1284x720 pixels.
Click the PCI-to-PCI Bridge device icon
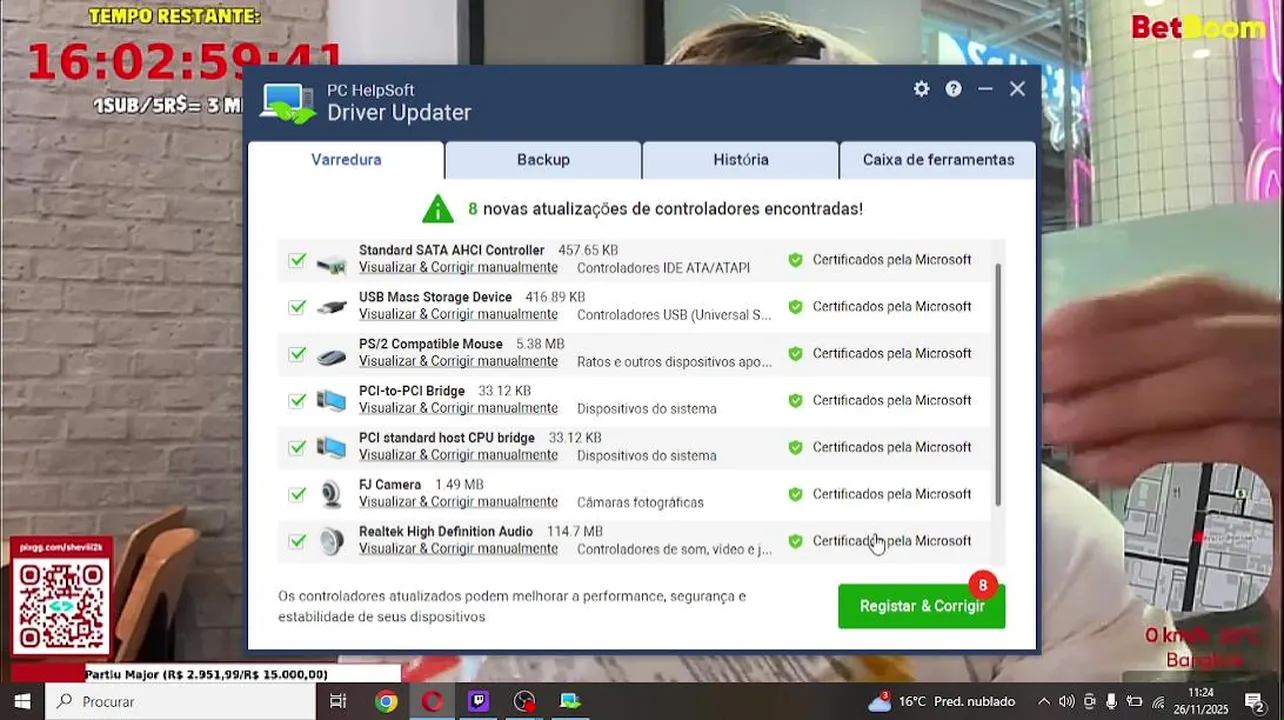[x=331, y=401]
